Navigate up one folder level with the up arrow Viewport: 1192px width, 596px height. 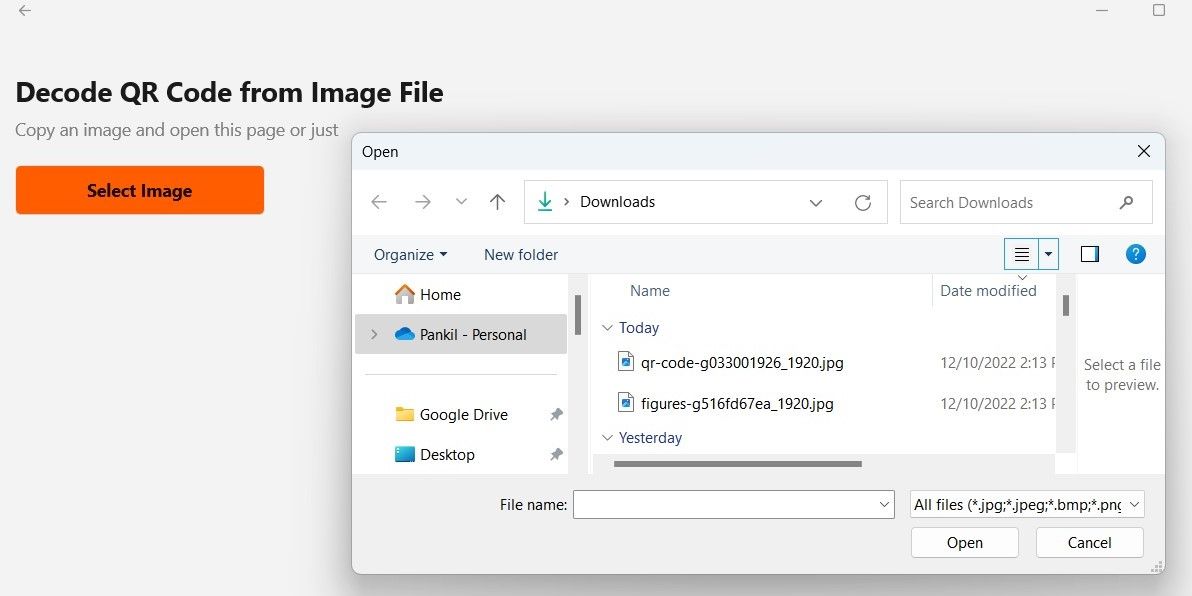[x=497, y=202]
